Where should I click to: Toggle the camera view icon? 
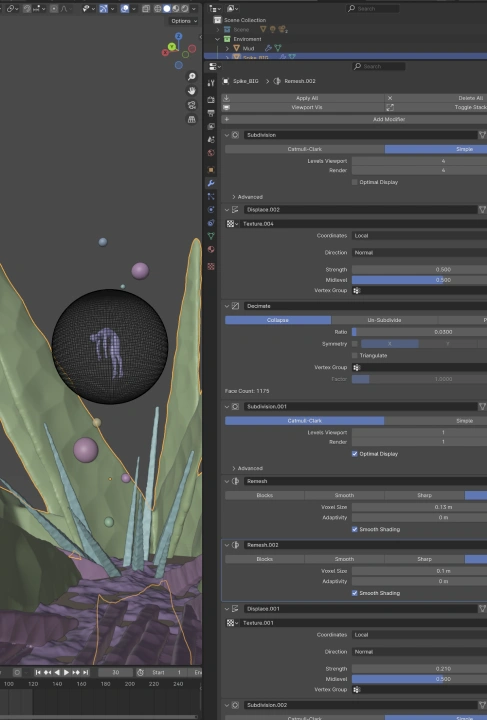(x=191, y=105)
